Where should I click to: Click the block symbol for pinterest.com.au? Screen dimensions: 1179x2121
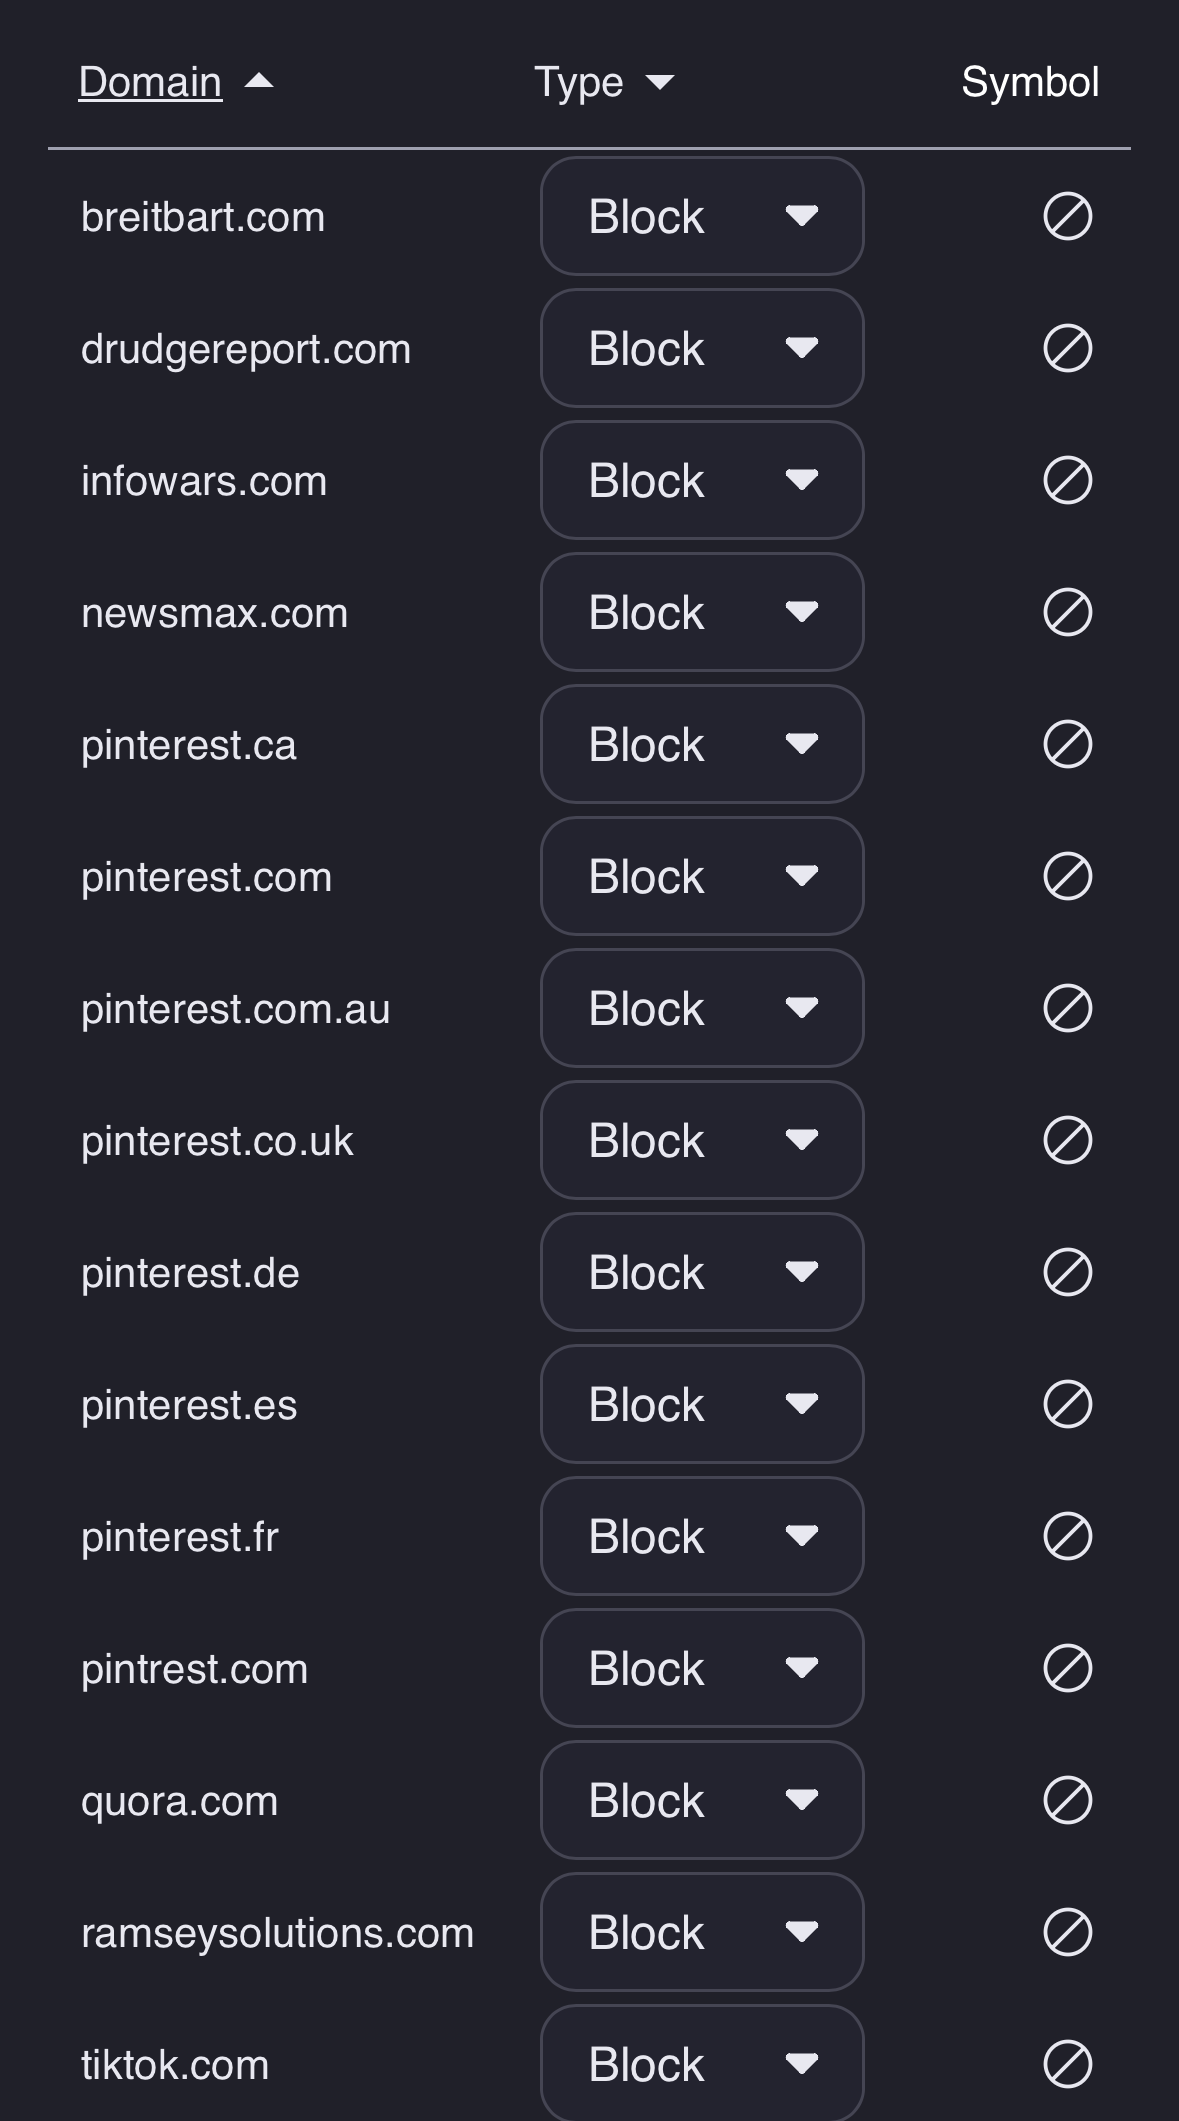(x=1067, y=1009)
